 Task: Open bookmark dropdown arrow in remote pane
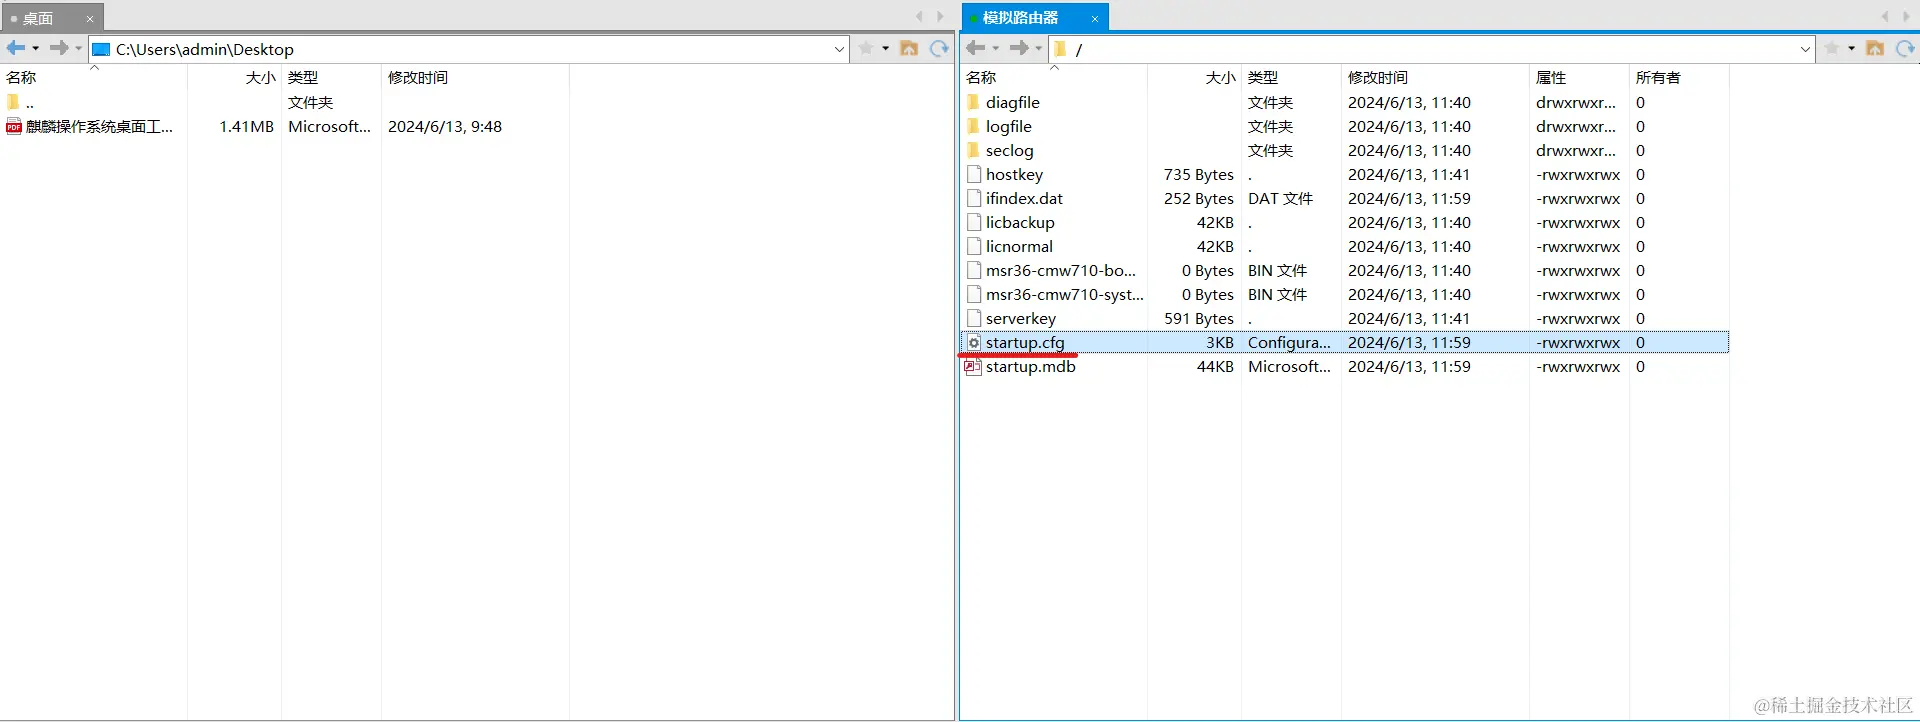[1851, 48]
